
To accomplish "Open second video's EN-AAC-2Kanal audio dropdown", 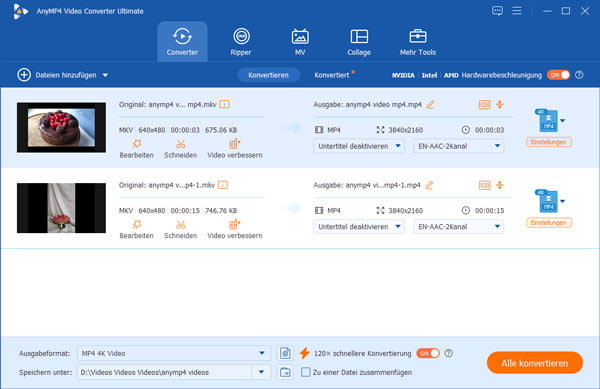I will [x=458, y=227].
